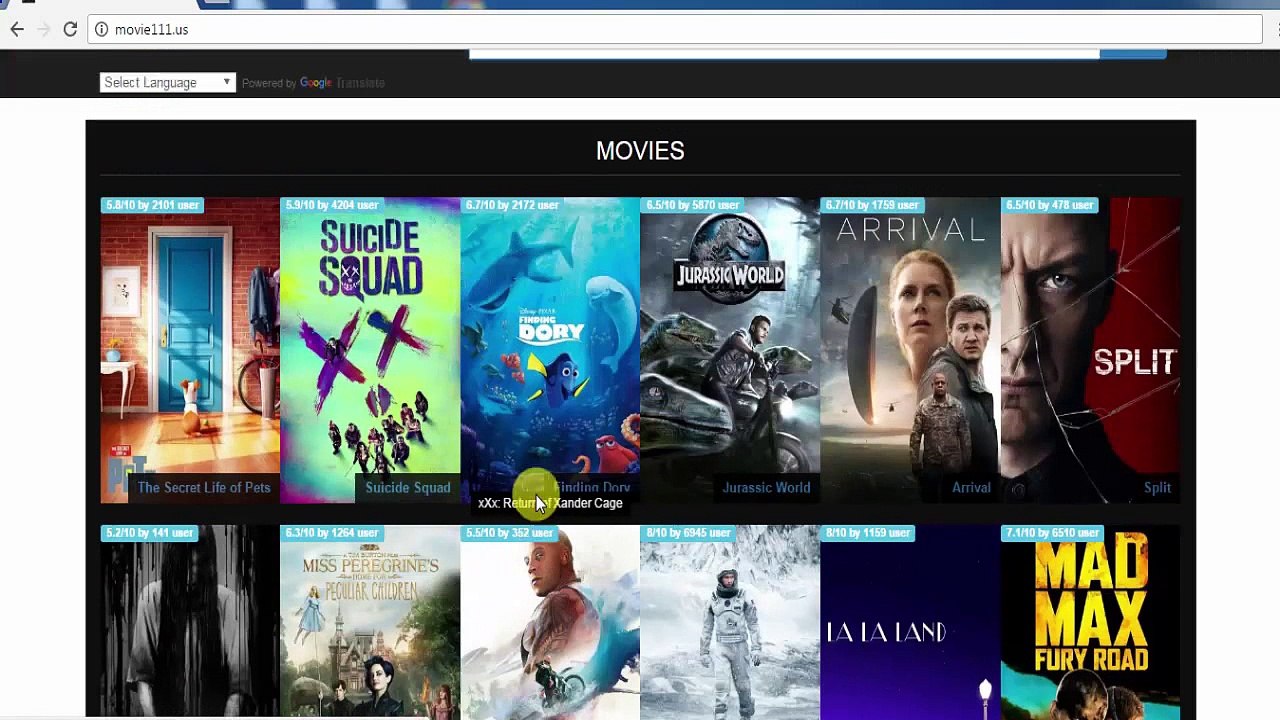Image resolution: width=1280 pixels, height=720 pixels.
Task: Reload the movie111.us page
Action: (70, 30)
